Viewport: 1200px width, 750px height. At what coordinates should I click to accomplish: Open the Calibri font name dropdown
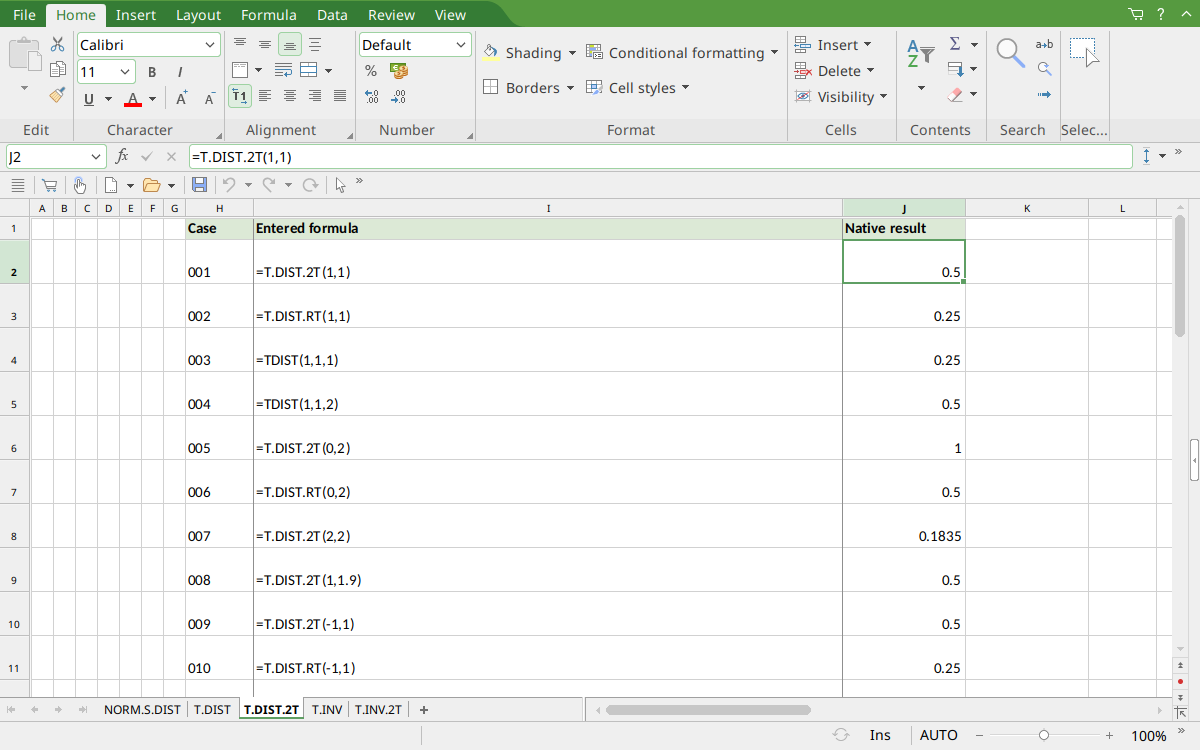click(210, 45)
